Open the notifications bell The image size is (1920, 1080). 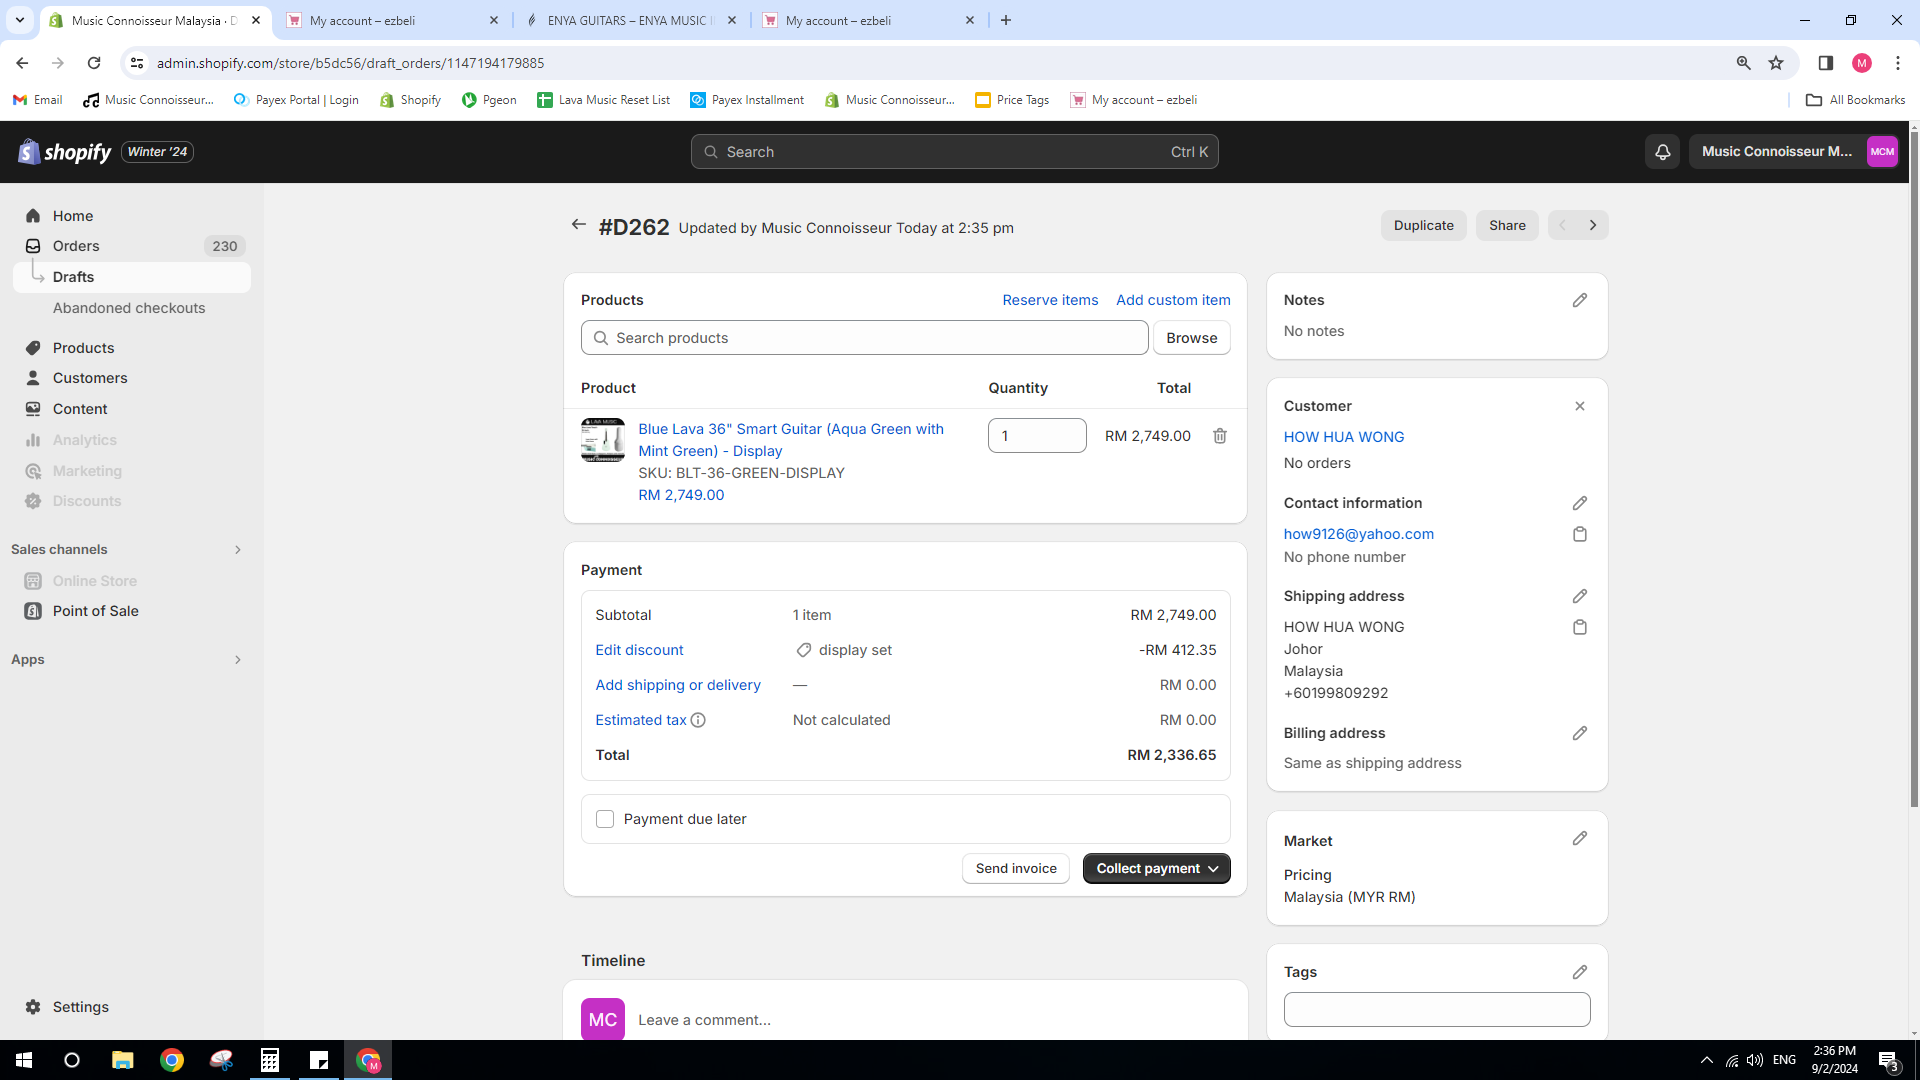pos(1662,152)
